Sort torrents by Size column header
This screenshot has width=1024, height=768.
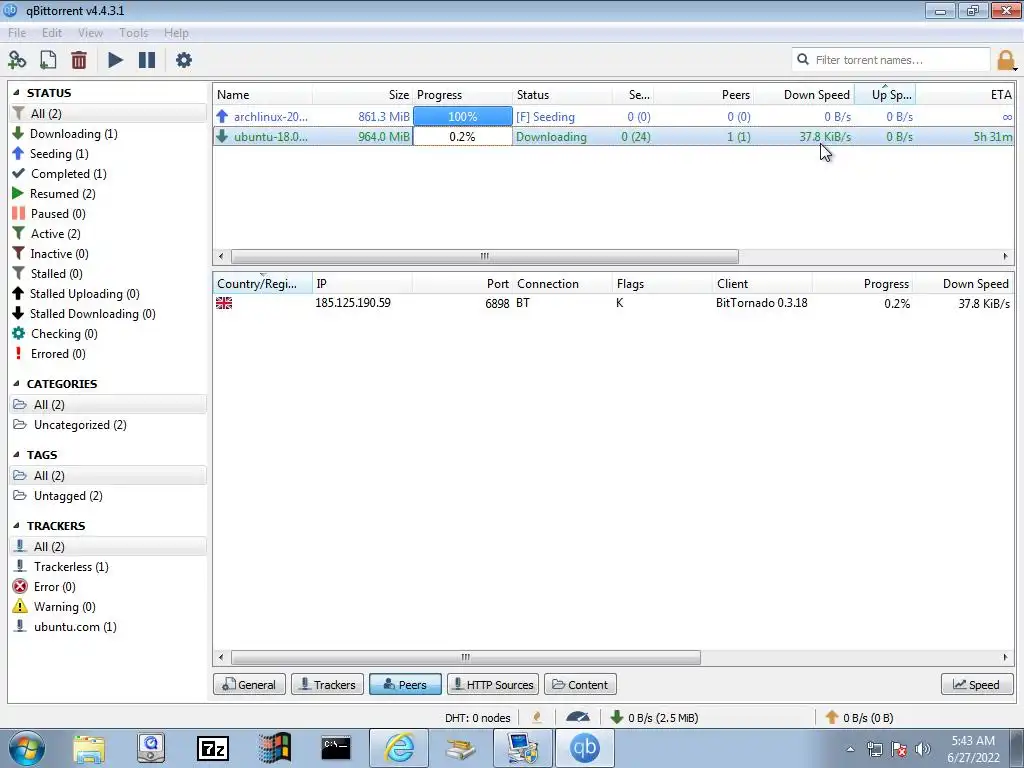pyautogui.click(x=362, y=95)
